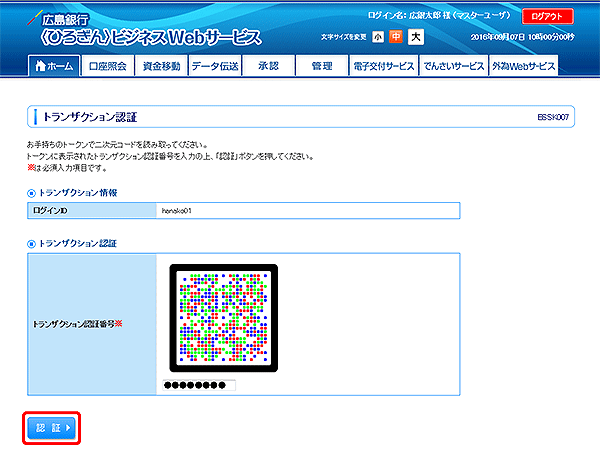Click the login ID value hanako01

(x=176, y=211)
